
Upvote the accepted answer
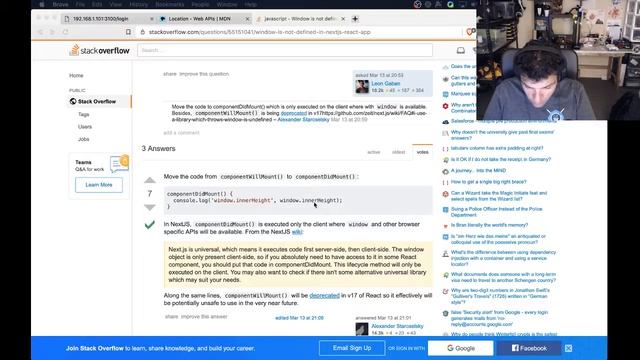150,180
